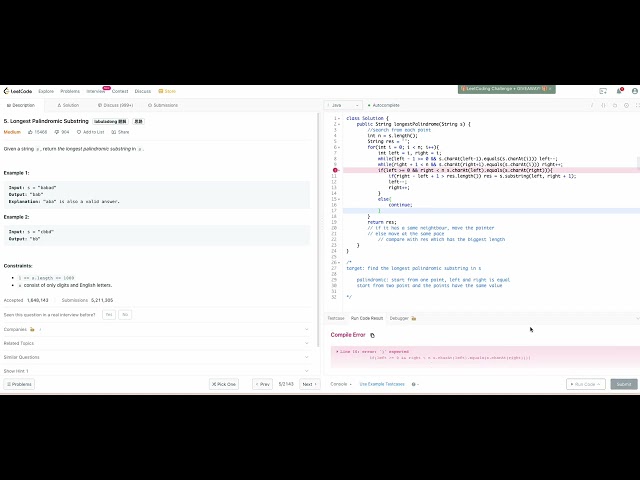Switch to the Debugger tab
The height and width of the screenshot is (480, 640).
[x=402, y=318]
